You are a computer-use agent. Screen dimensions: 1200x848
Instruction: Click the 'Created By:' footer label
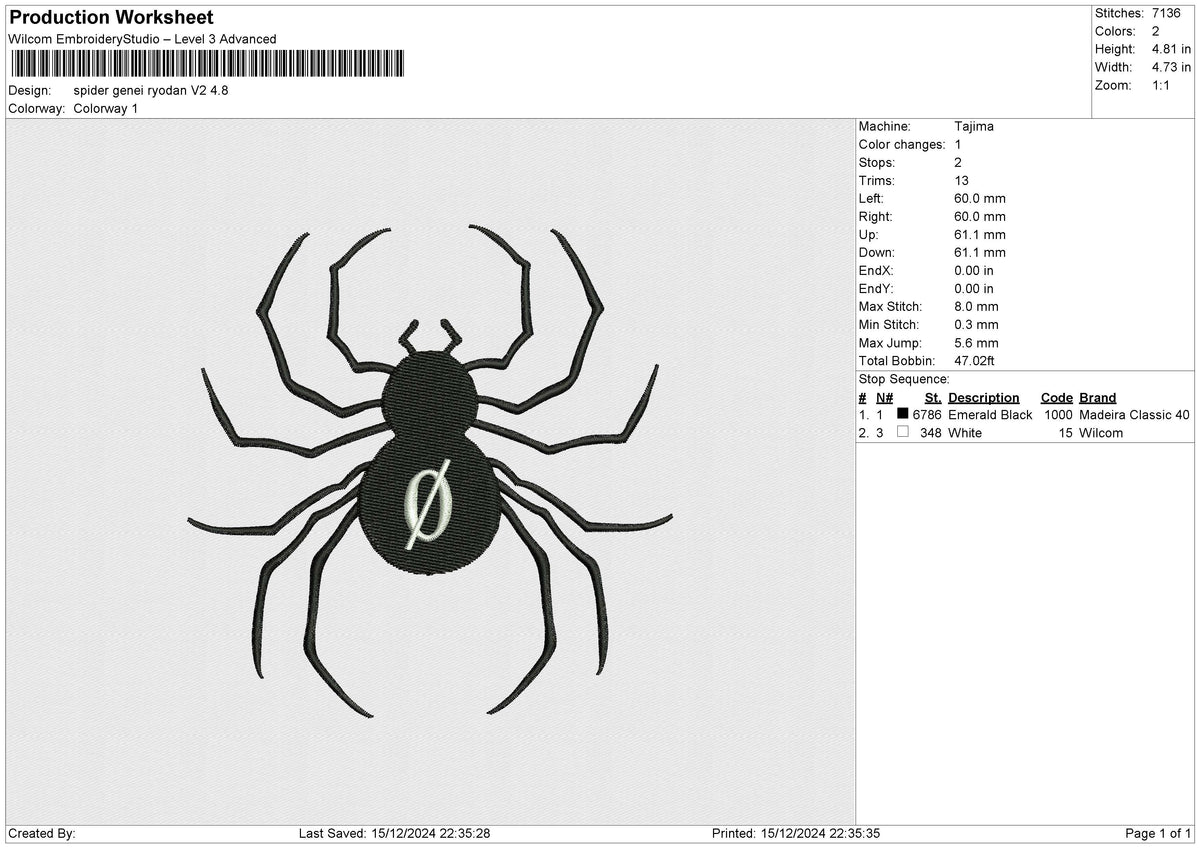point(42,833)
